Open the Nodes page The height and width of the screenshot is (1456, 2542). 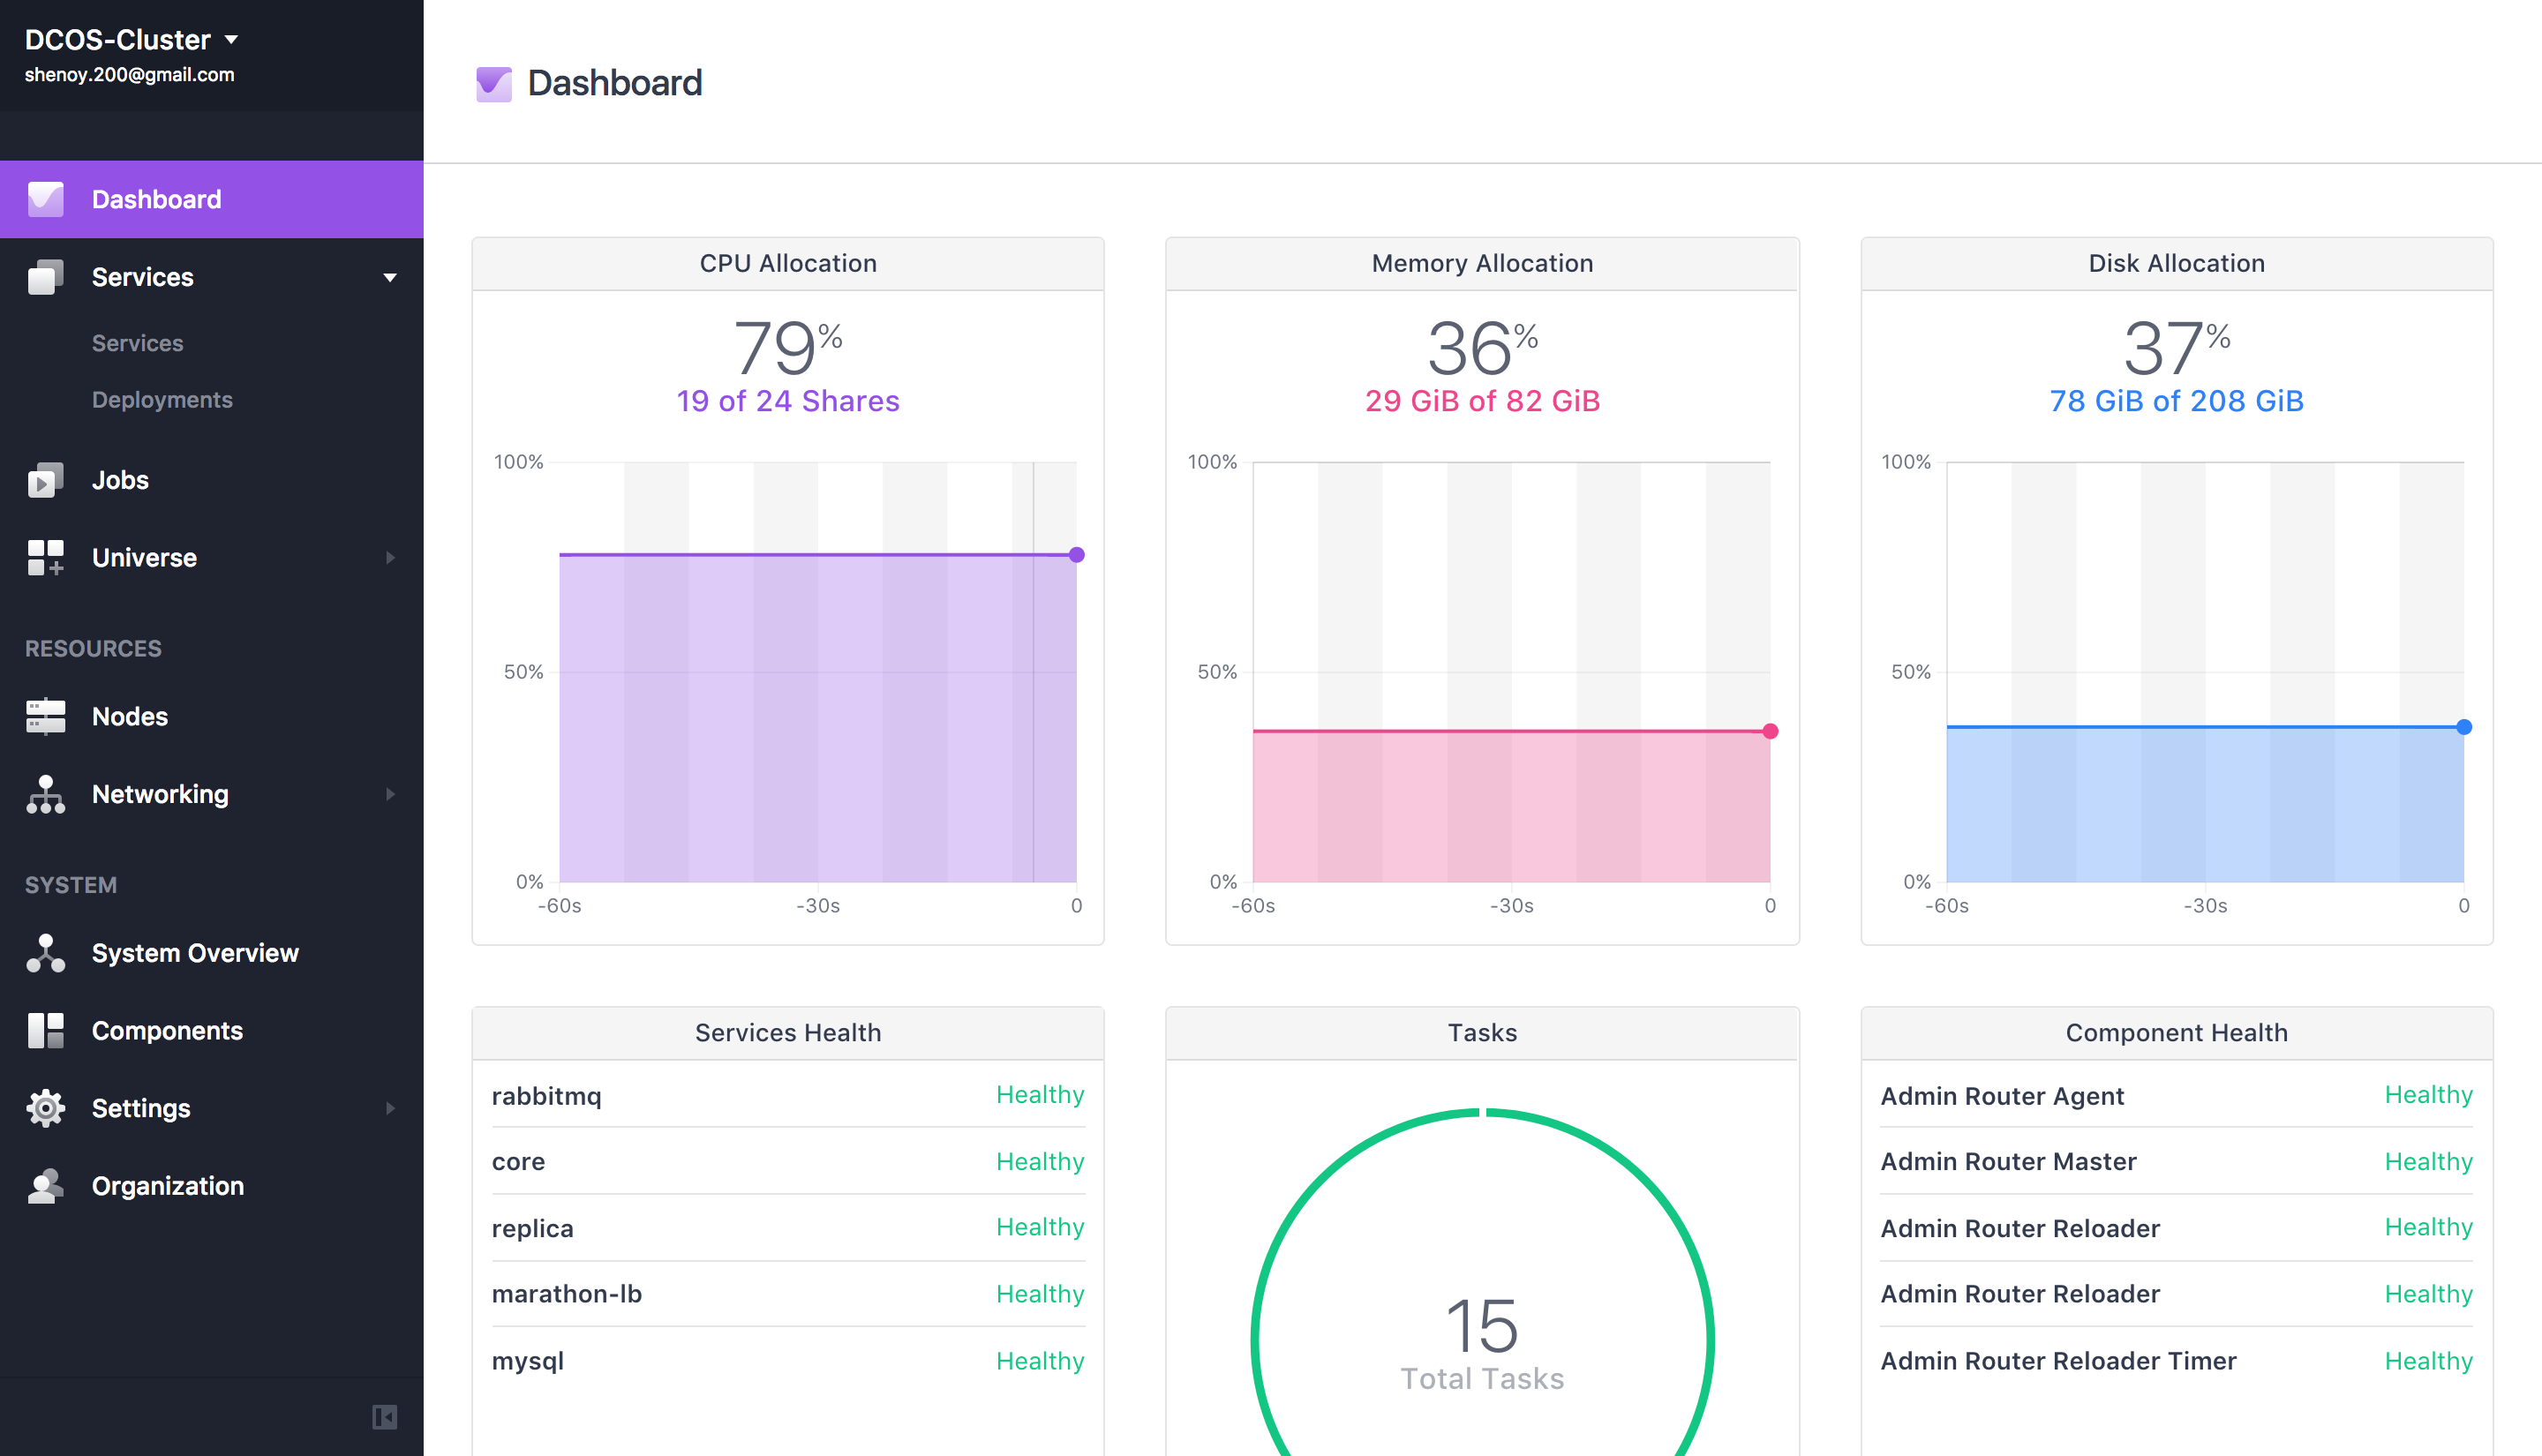[x=130, y=716]
